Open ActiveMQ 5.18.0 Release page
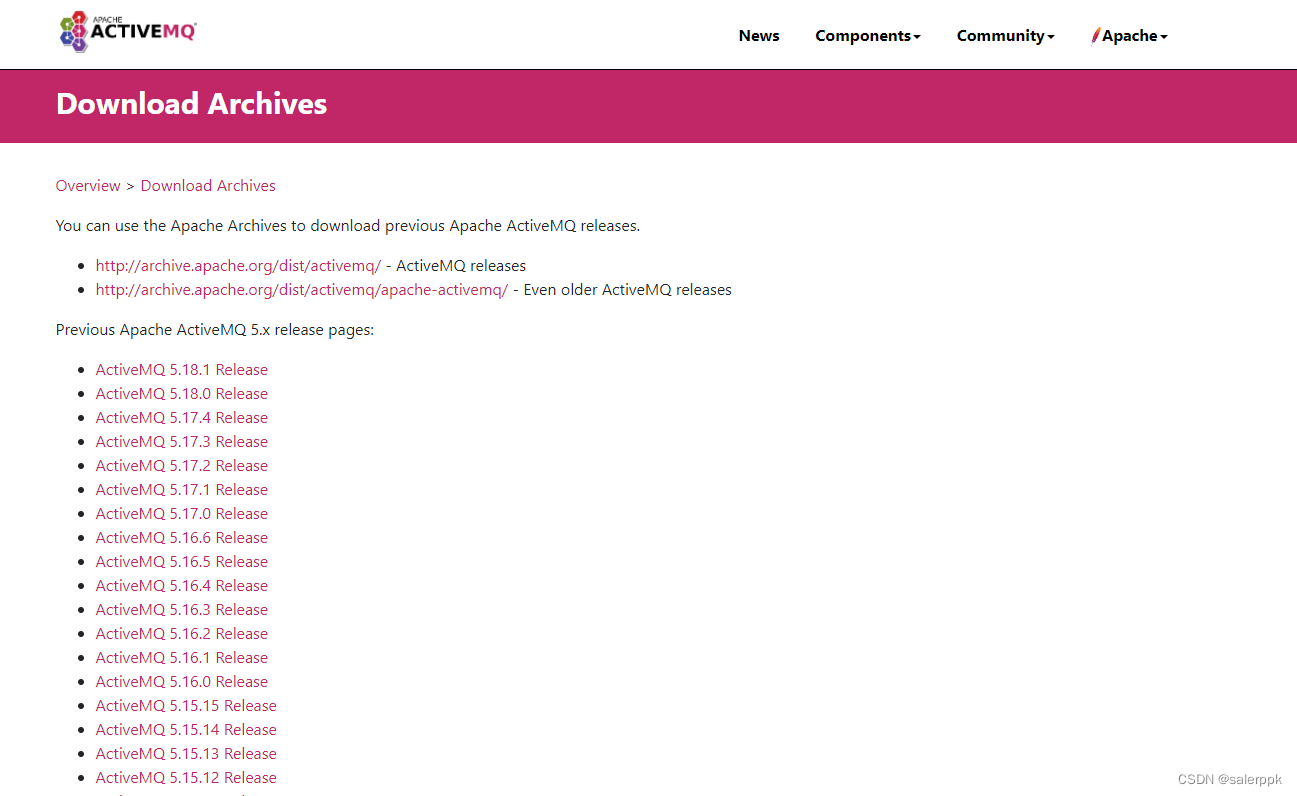This screenshot has width=1297, height=796. point(181,393)
